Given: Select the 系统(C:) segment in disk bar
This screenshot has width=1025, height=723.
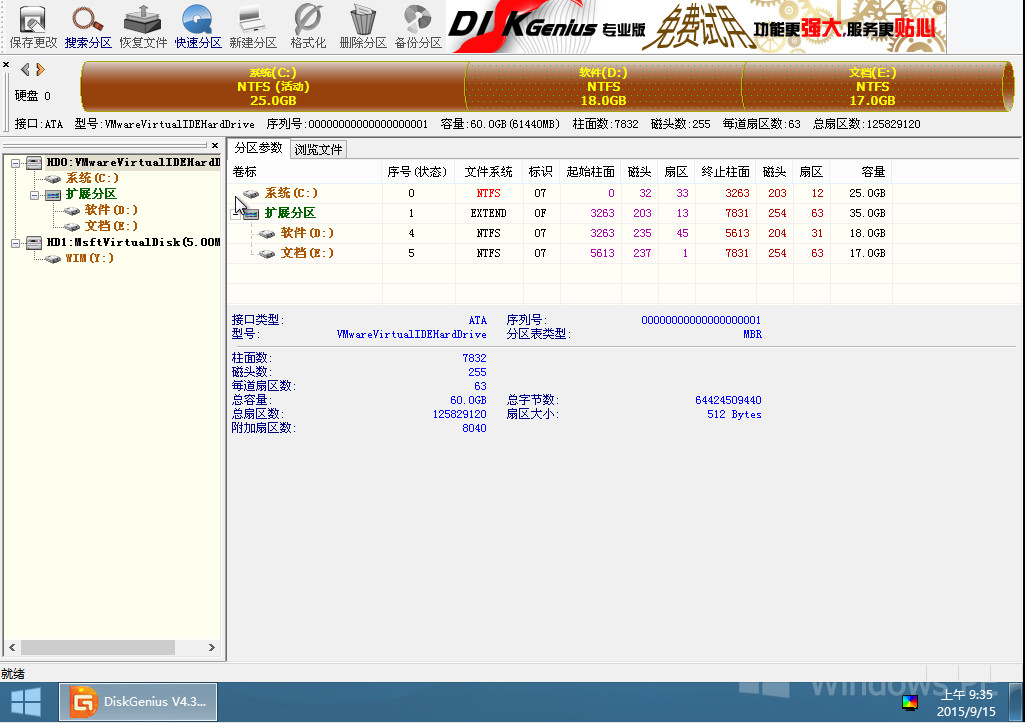Looking at the screenshot, I should 273,86.
